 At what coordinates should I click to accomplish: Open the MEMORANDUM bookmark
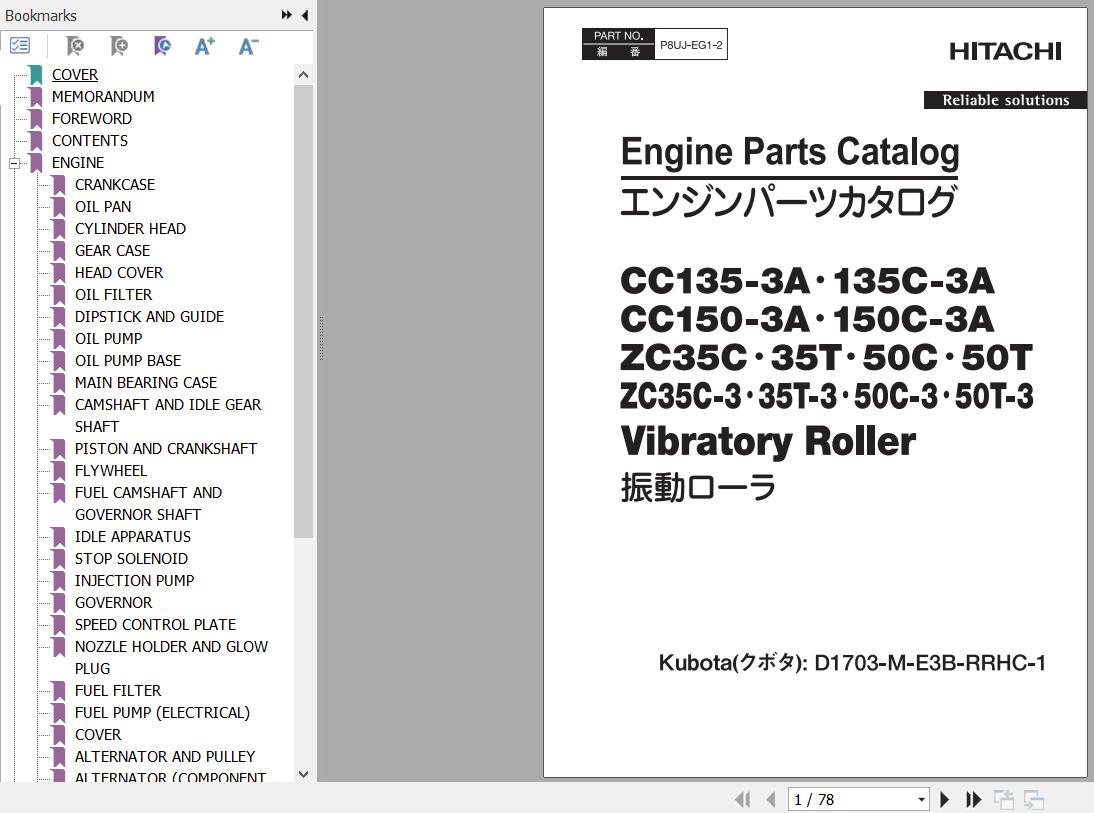[x=103, y=96]
